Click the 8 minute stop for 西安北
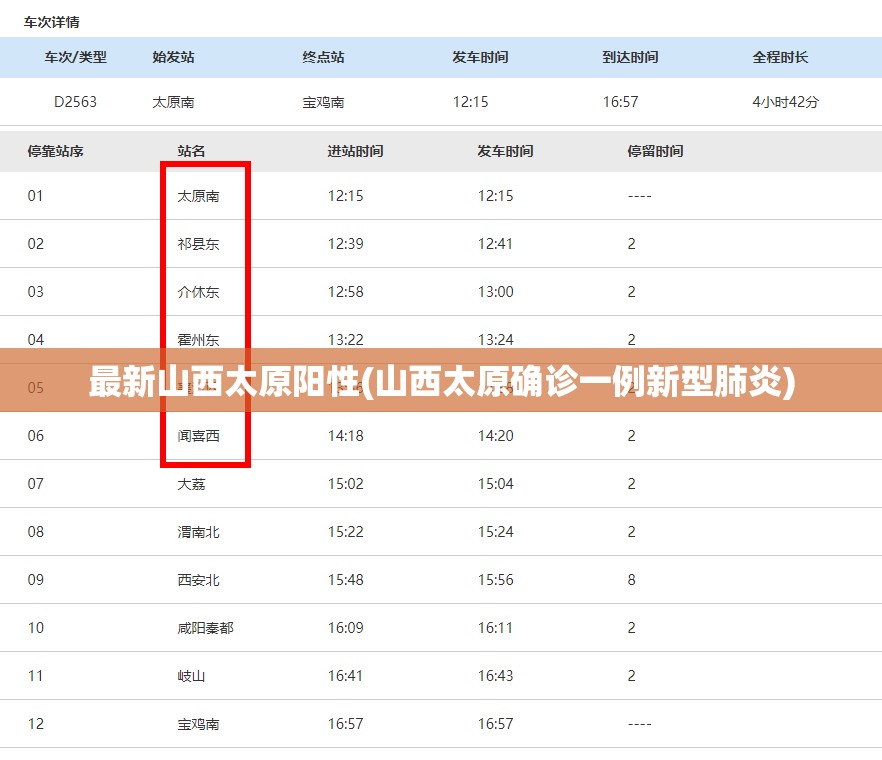 [x=632, y=579]
